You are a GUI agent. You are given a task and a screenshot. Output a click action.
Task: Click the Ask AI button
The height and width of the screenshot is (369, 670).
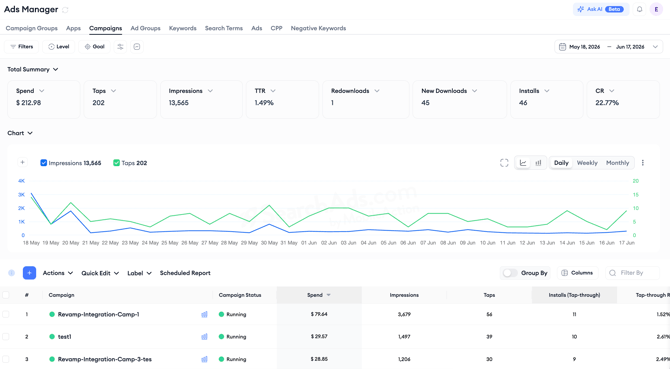[601, 9]
